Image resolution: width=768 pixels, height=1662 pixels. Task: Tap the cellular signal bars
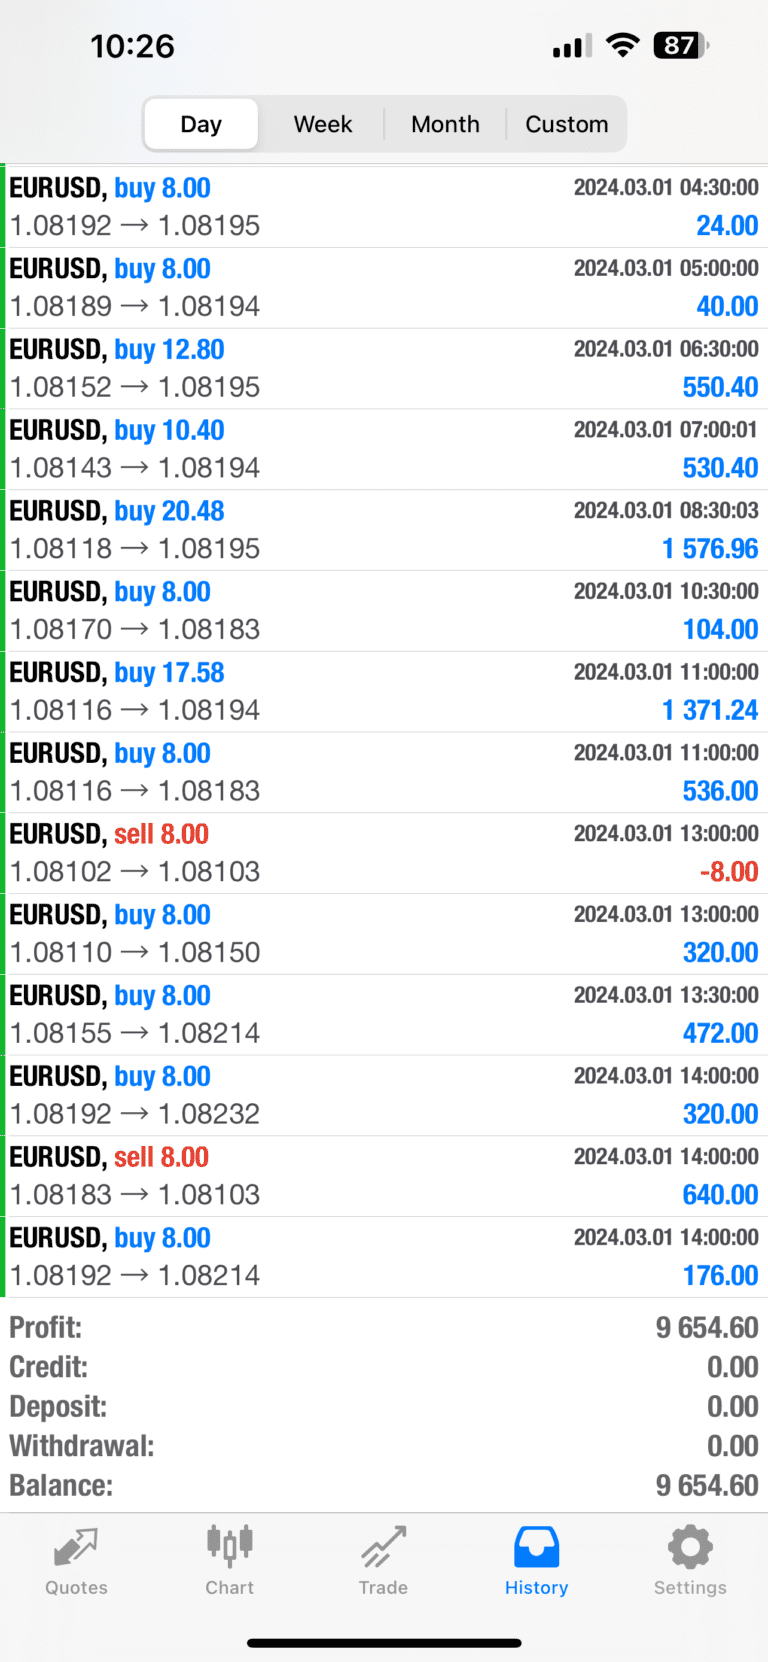click(572, 46)
